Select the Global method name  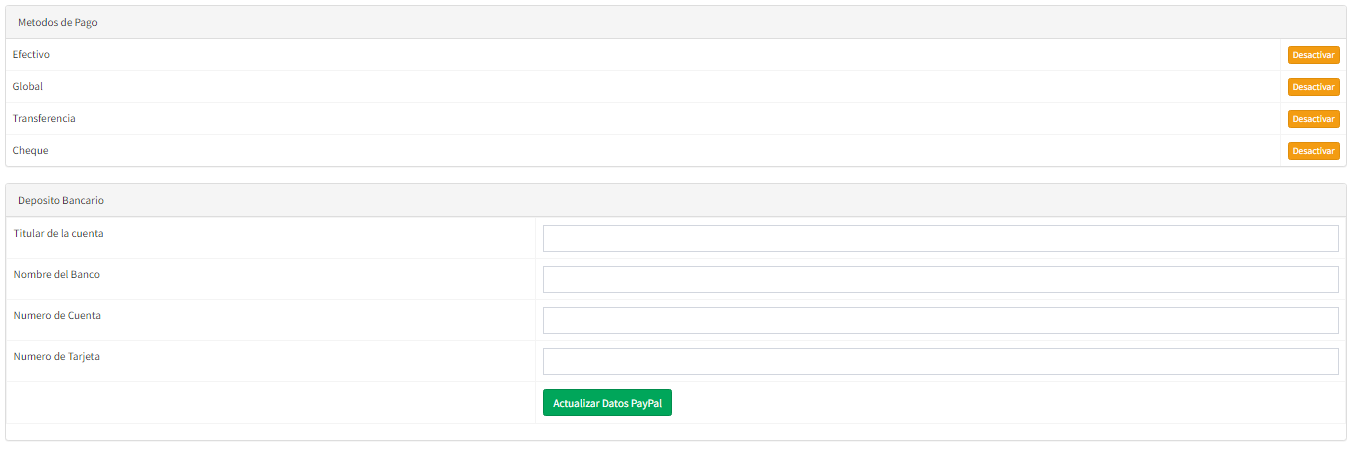pos(28,87)
